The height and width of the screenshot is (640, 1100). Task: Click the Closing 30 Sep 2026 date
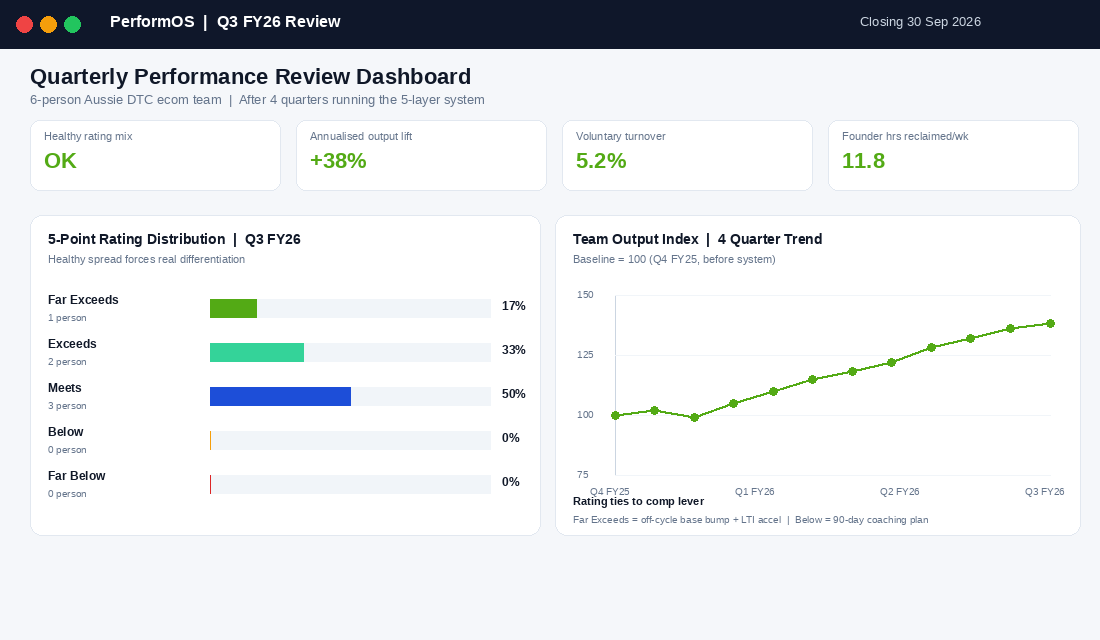click(920, 22)
